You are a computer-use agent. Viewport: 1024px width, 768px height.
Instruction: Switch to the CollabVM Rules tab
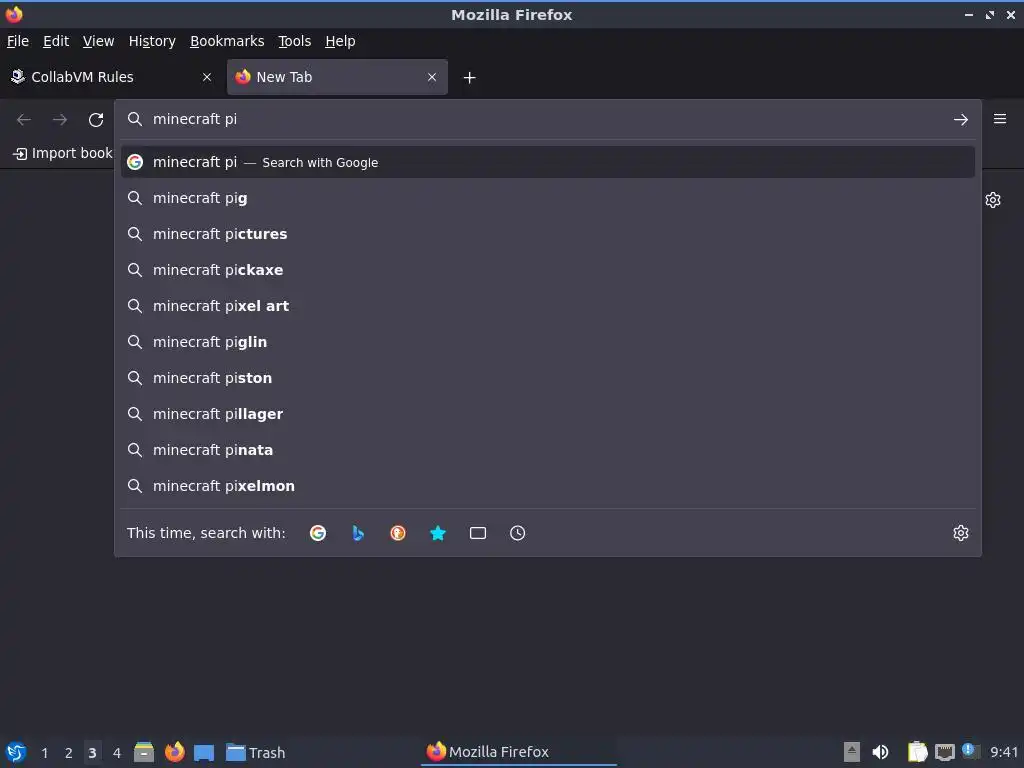tap(111, 77)
